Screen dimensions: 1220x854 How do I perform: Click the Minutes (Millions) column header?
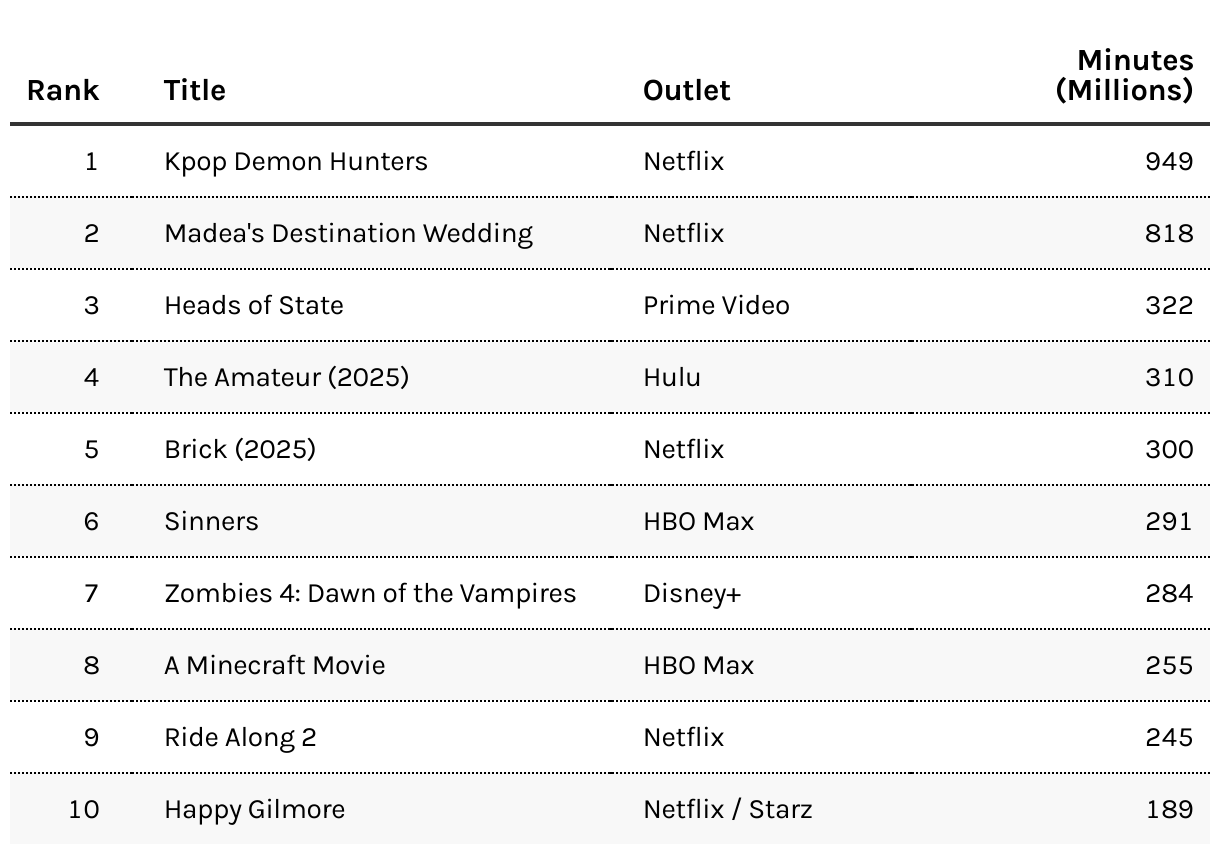coord(1125,75)
